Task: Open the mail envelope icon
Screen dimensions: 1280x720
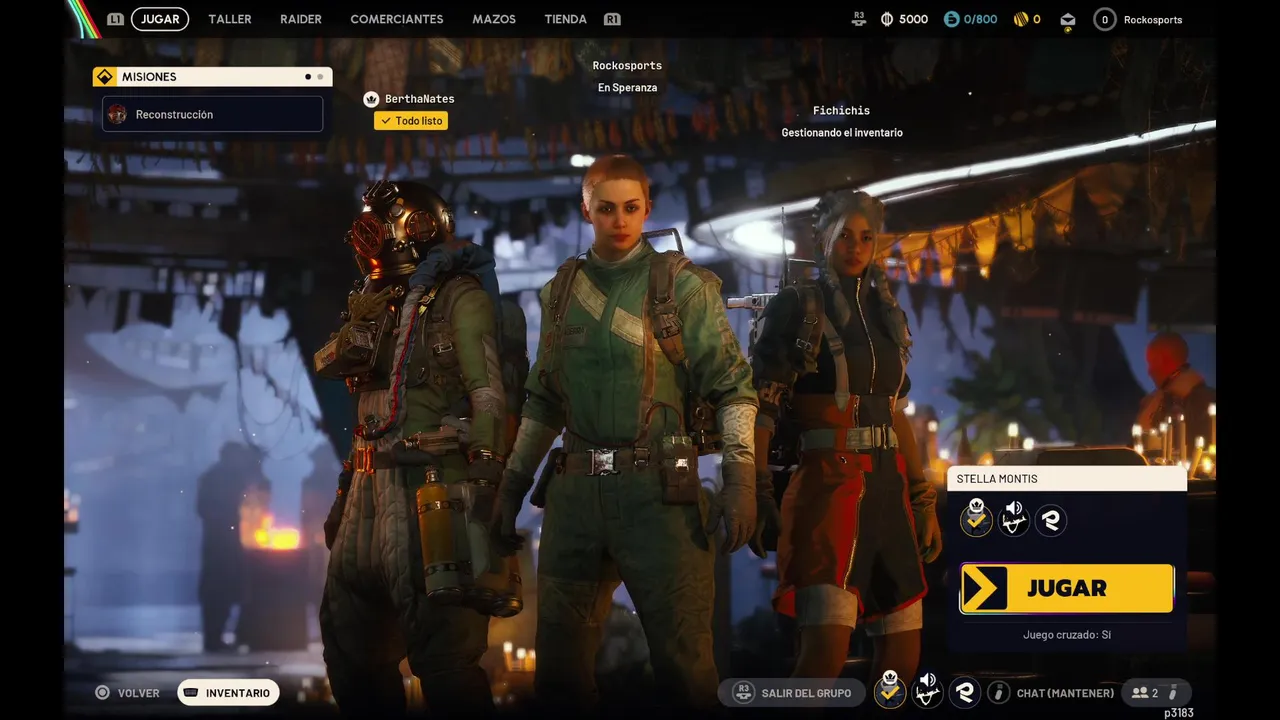Action: point(1068,20)
